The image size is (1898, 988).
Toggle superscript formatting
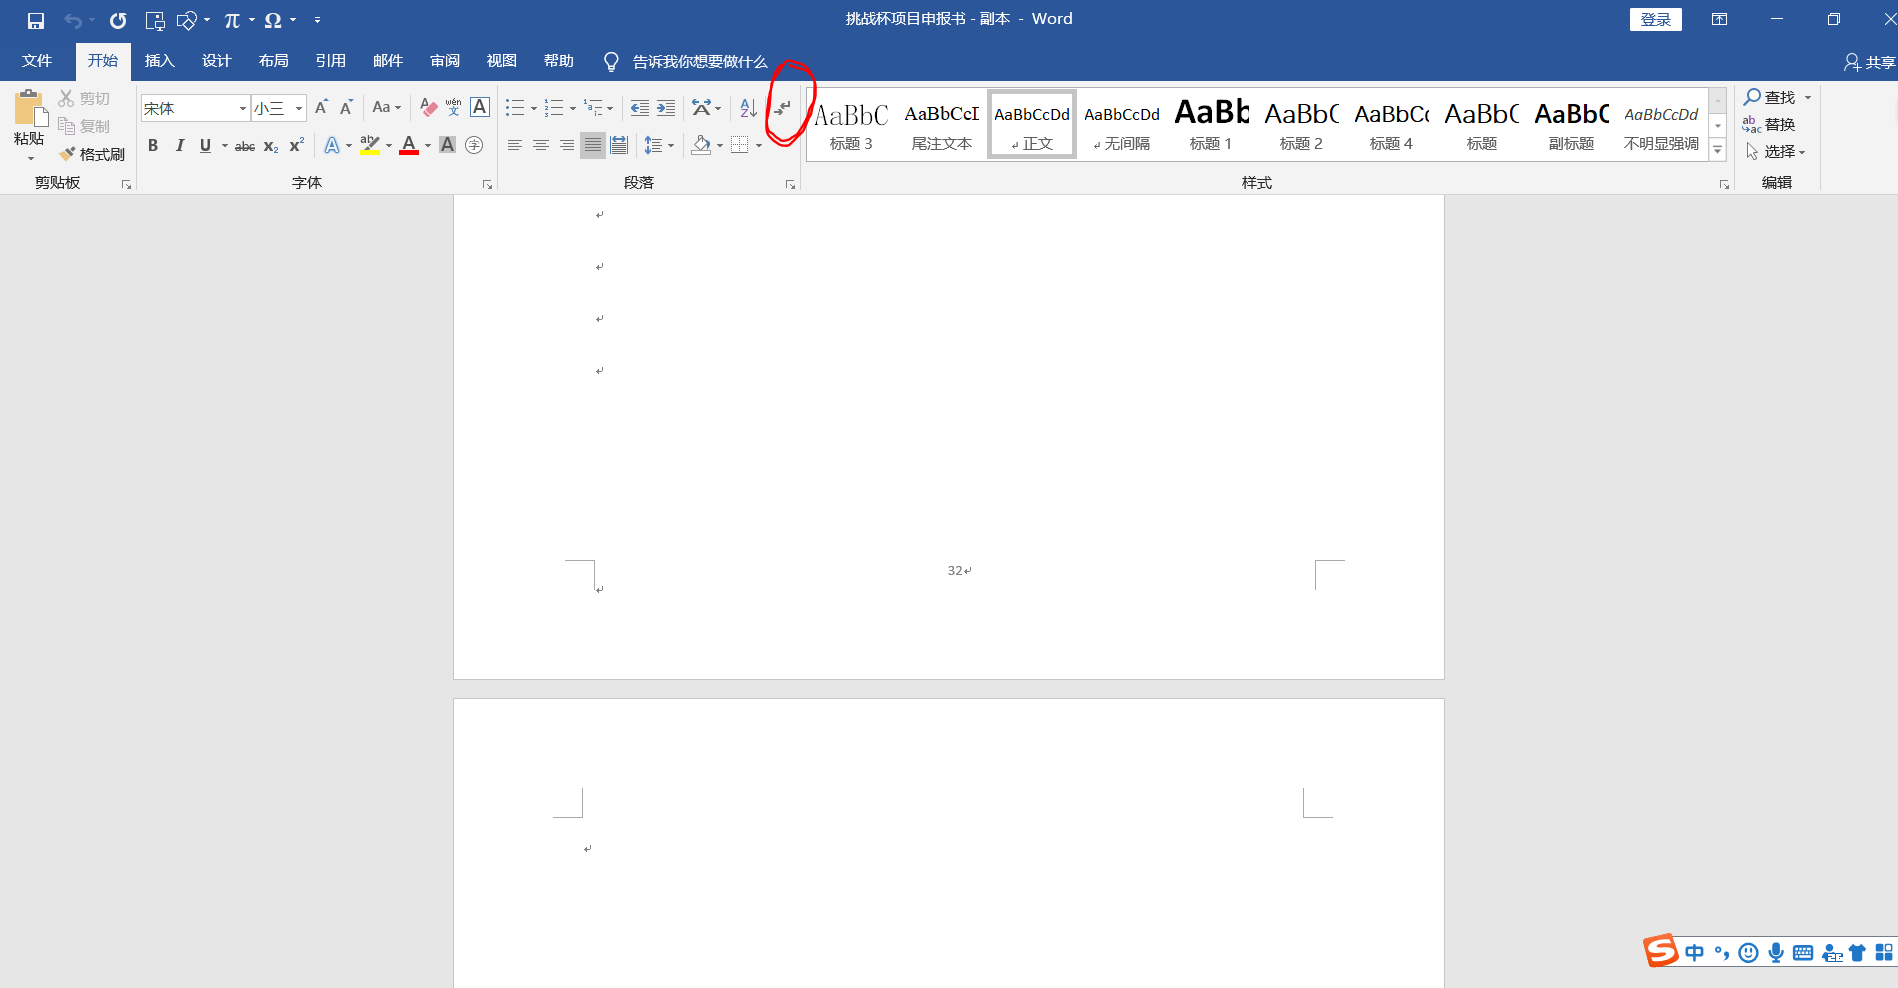point(297,145)
